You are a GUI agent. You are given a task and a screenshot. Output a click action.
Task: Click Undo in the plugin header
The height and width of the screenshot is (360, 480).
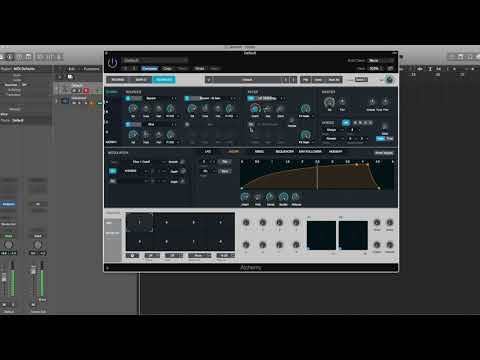200,68
